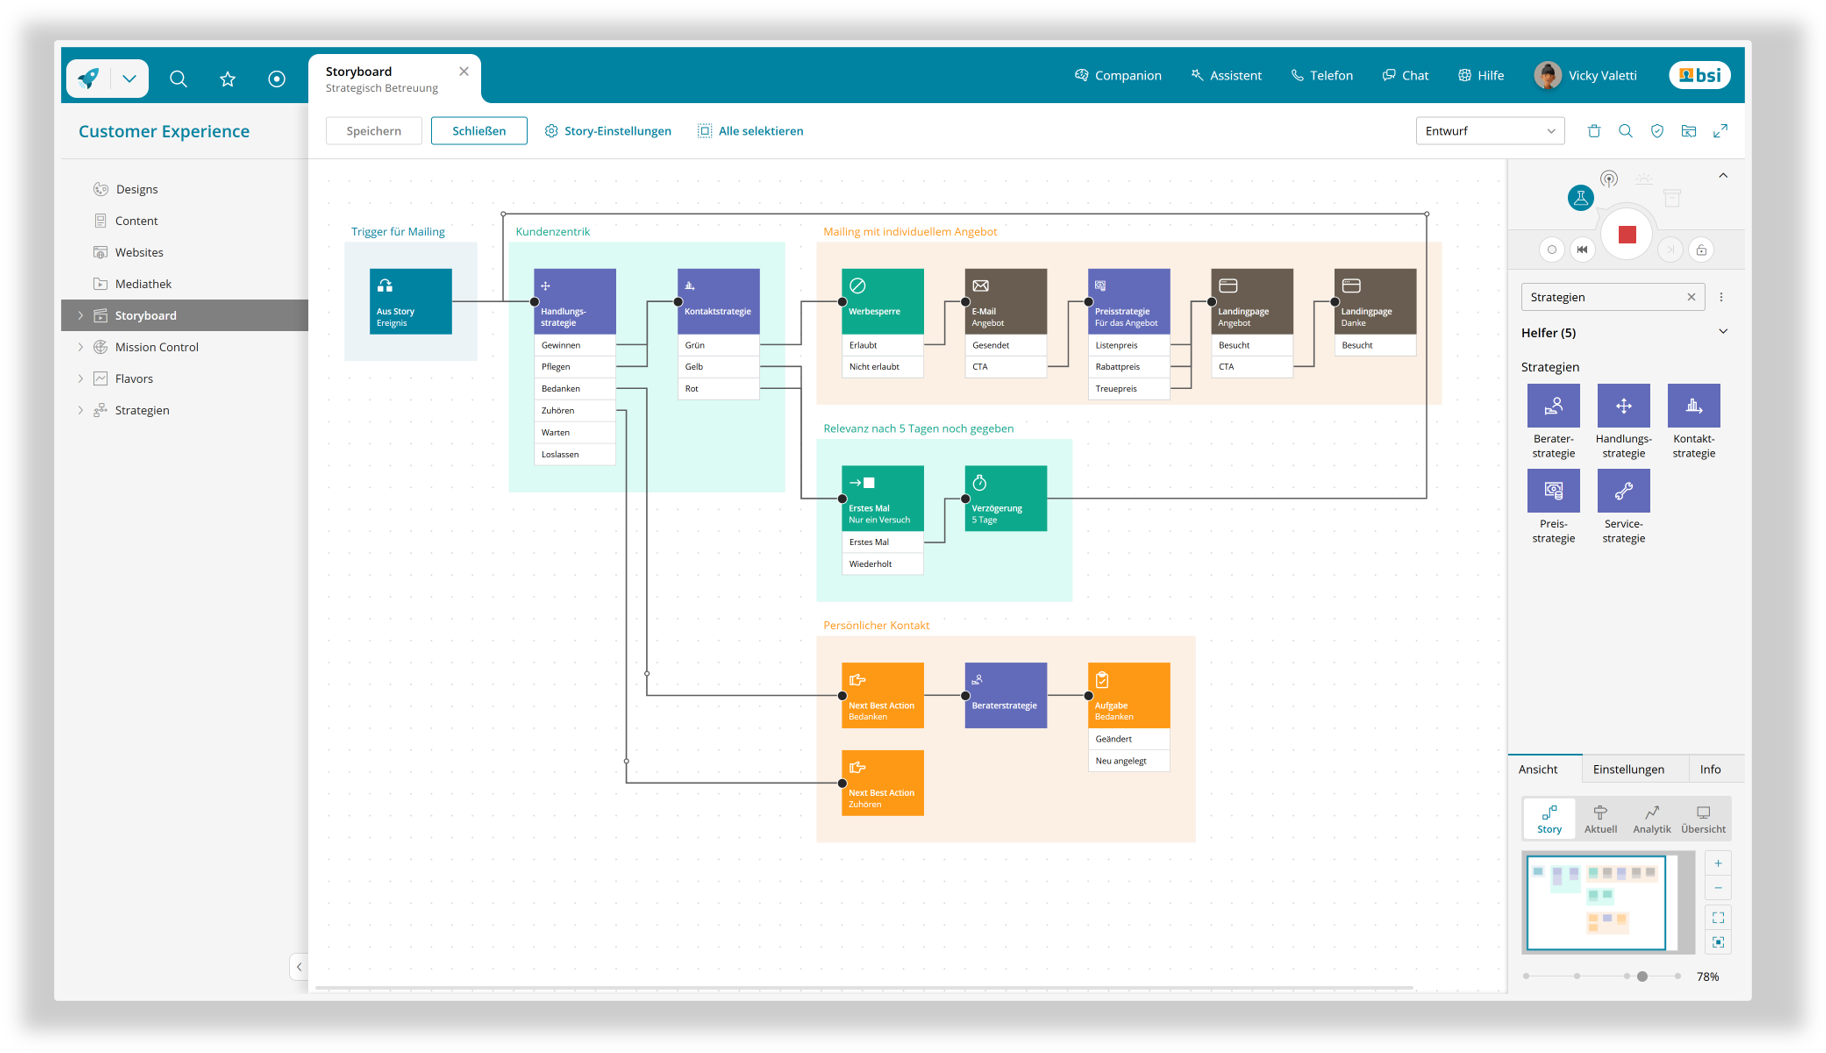Click the archive box icon
Image resolution: width=1826 pixels, height=1053 pixels.
(x=1672, y=198)
